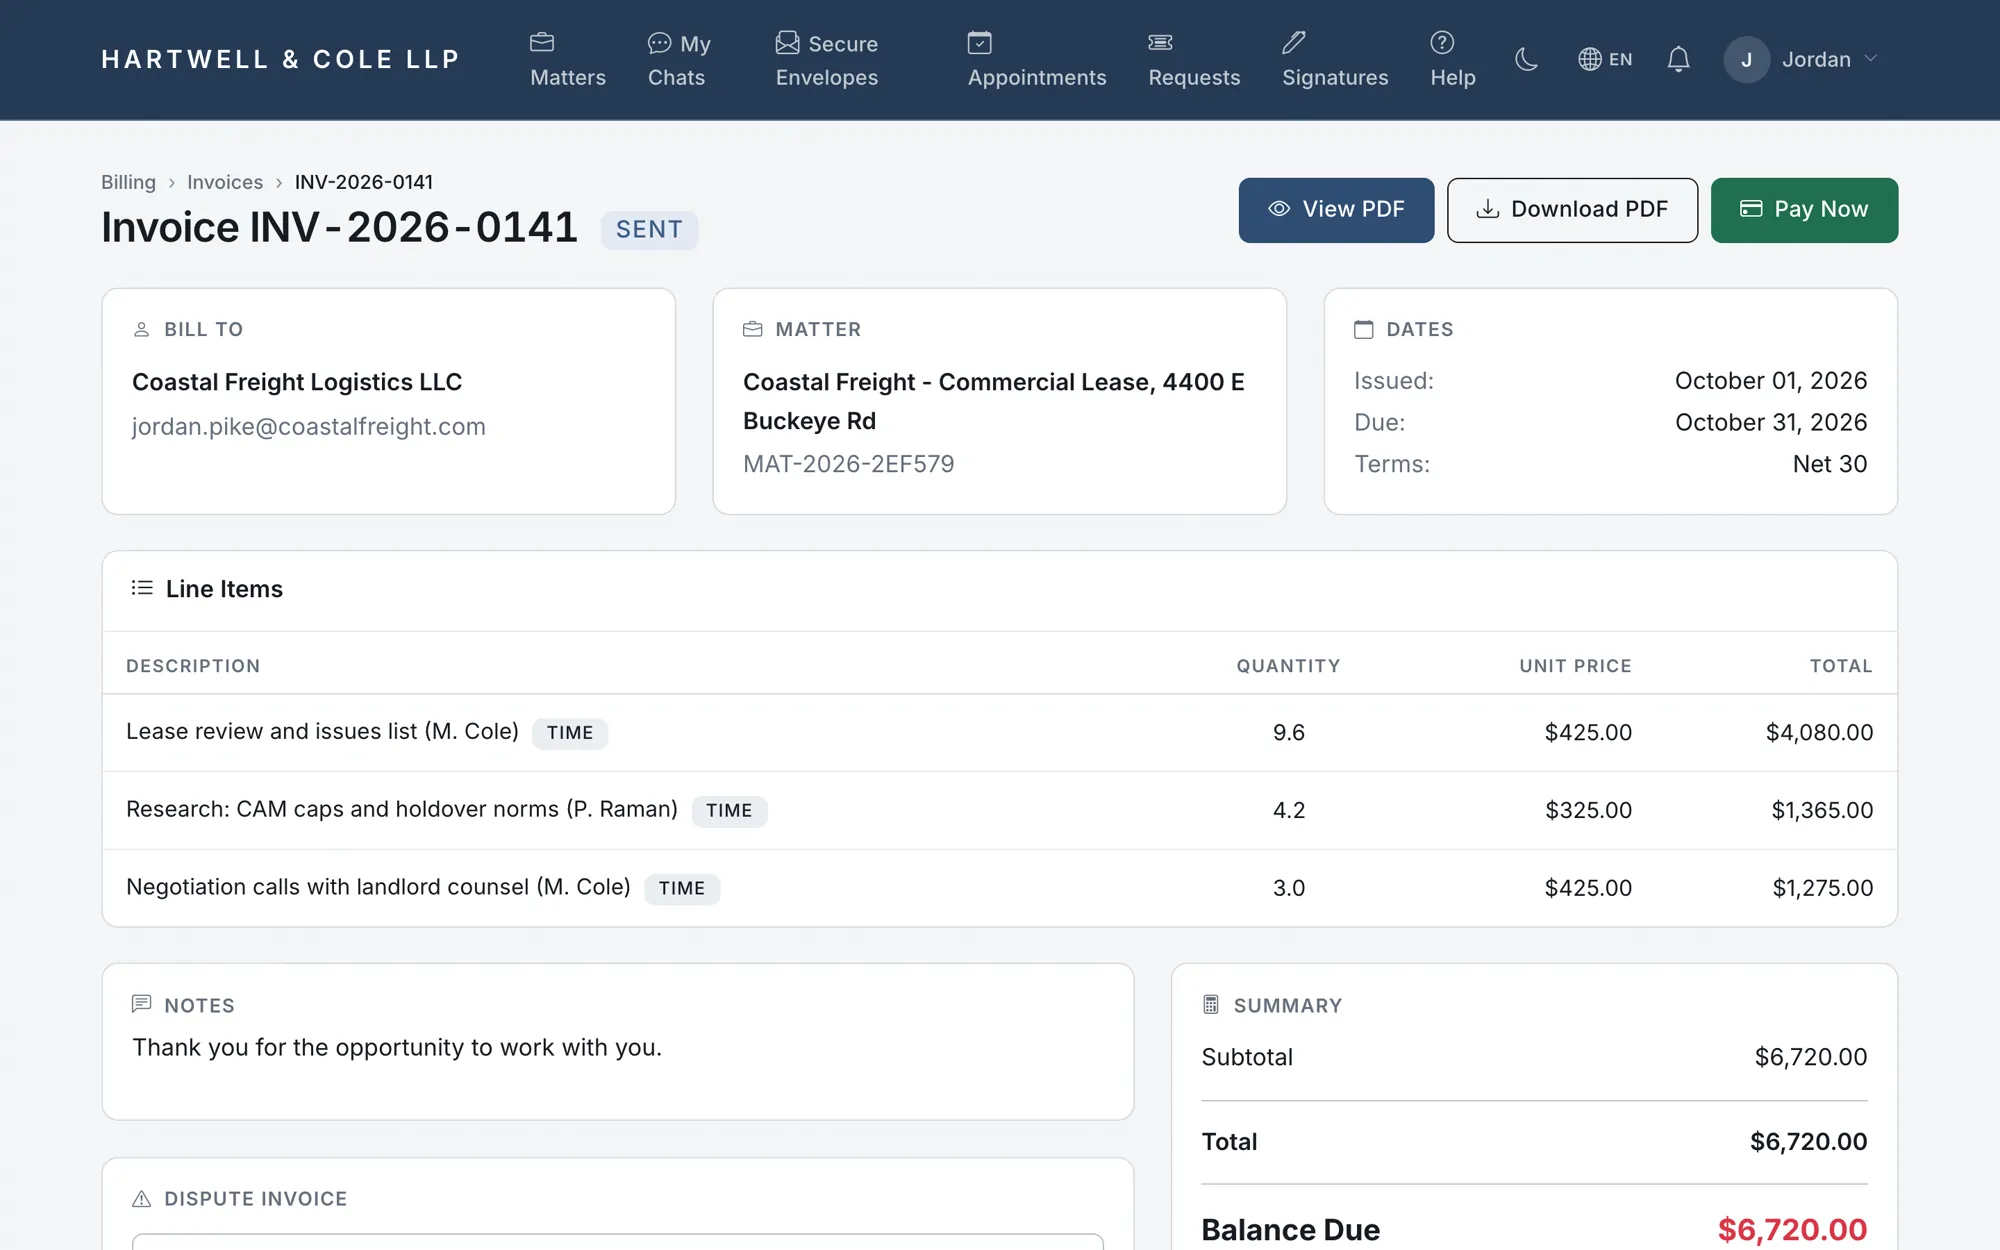Click the Billing breadcrumb link
Image resolution: width=2000 pixels, height=1250 pixels.
pos(128,182)
